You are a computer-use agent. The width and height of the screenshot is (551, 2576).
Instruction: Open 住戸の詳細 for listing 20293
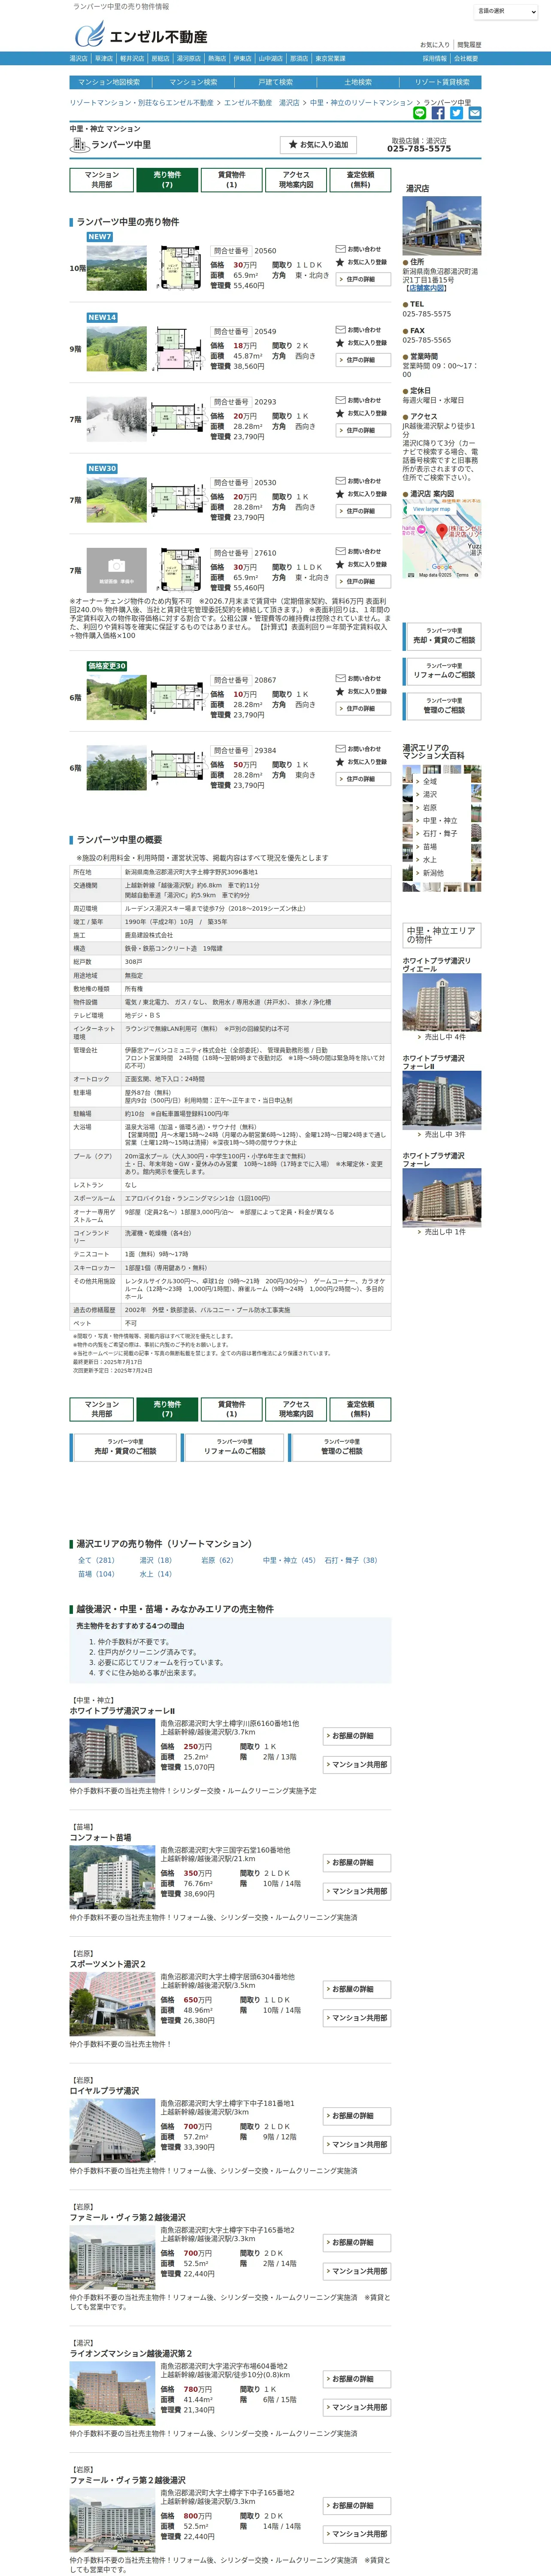[362, 430]
